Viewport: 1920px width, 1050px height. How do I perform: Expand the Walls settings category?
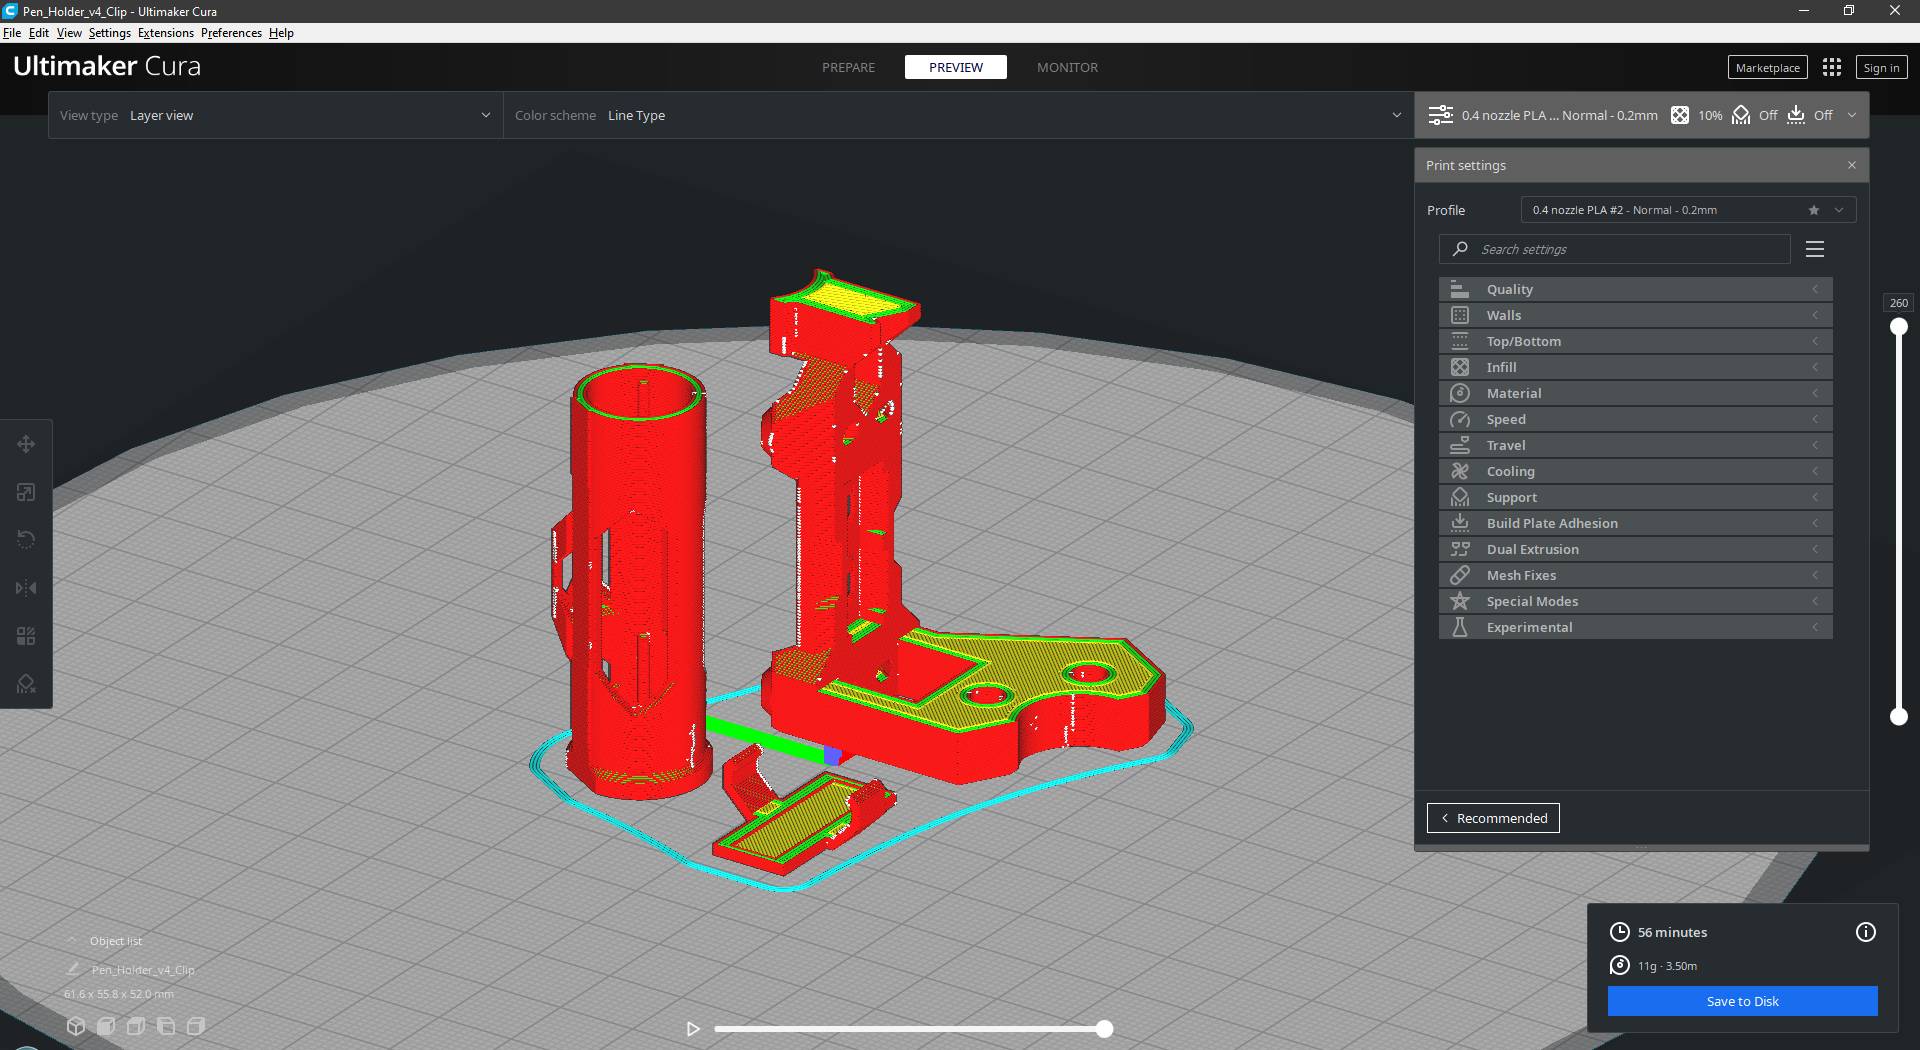coord(1636,315)
